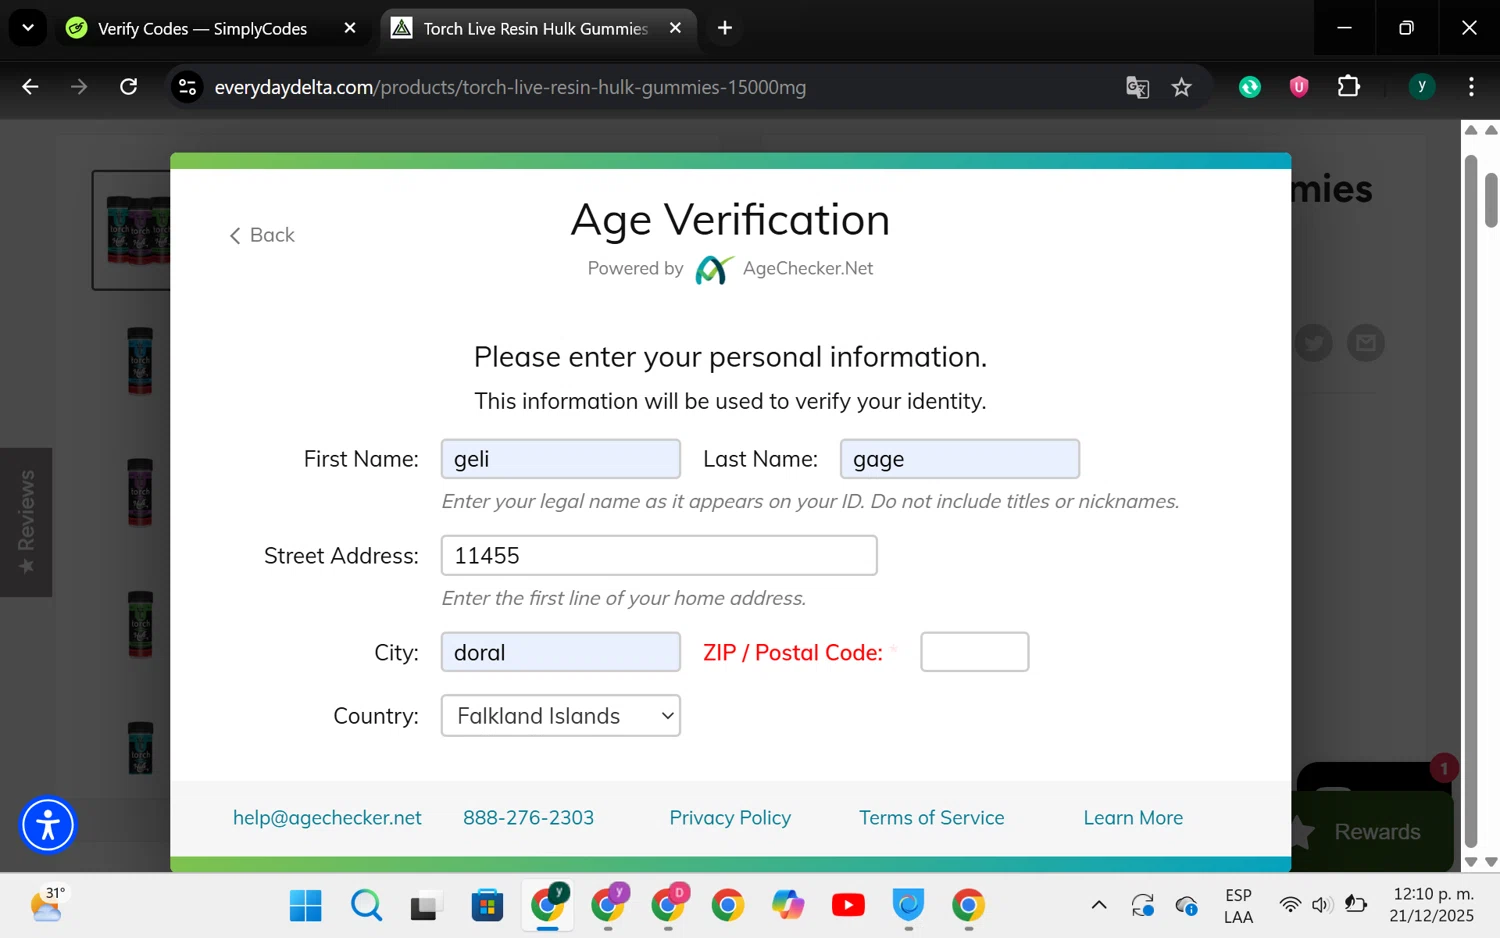Close the Verify Codes tab
Image resolution: width=1500 pixels, height=938 pixels.
coord(350,28)
